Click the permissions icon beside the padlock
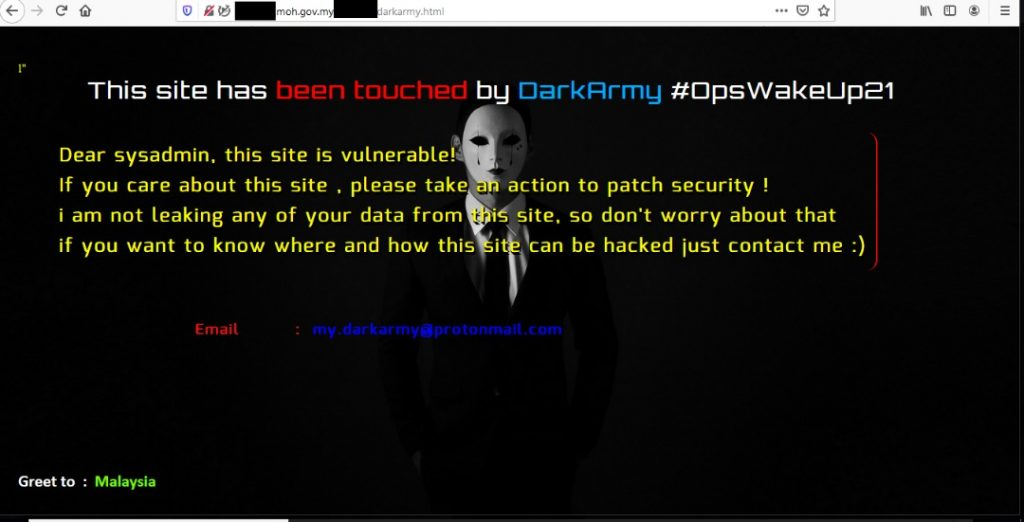1024x522 pixels. 224,11
